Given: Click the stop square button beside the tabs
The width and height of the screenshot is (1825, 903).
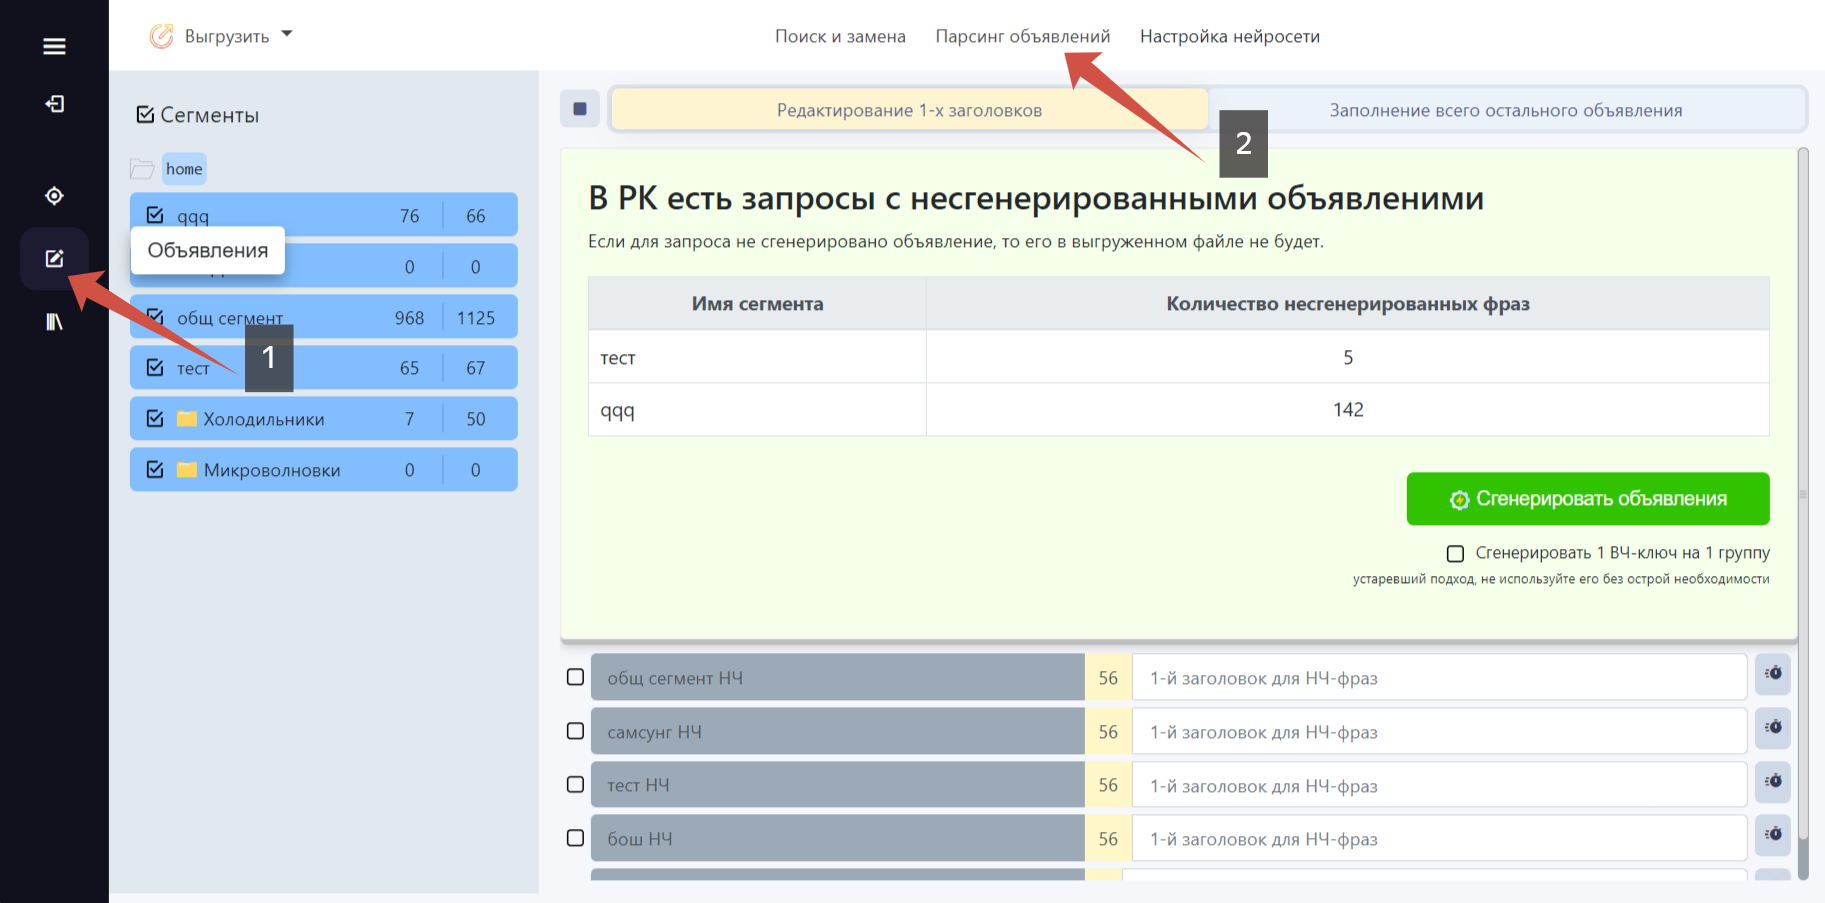Looking at the screenshot, I should click(x=580, y=109).
